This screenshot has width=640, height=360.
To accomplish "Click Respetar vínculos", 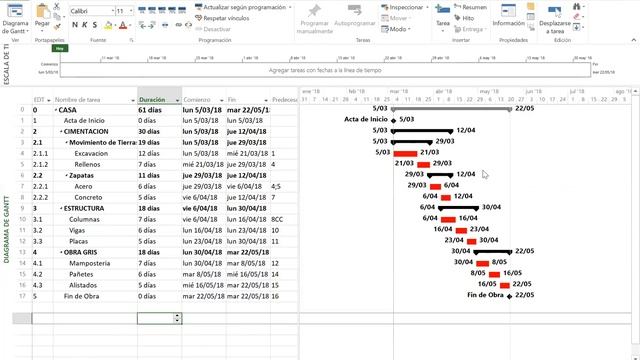I will [222, 18].
